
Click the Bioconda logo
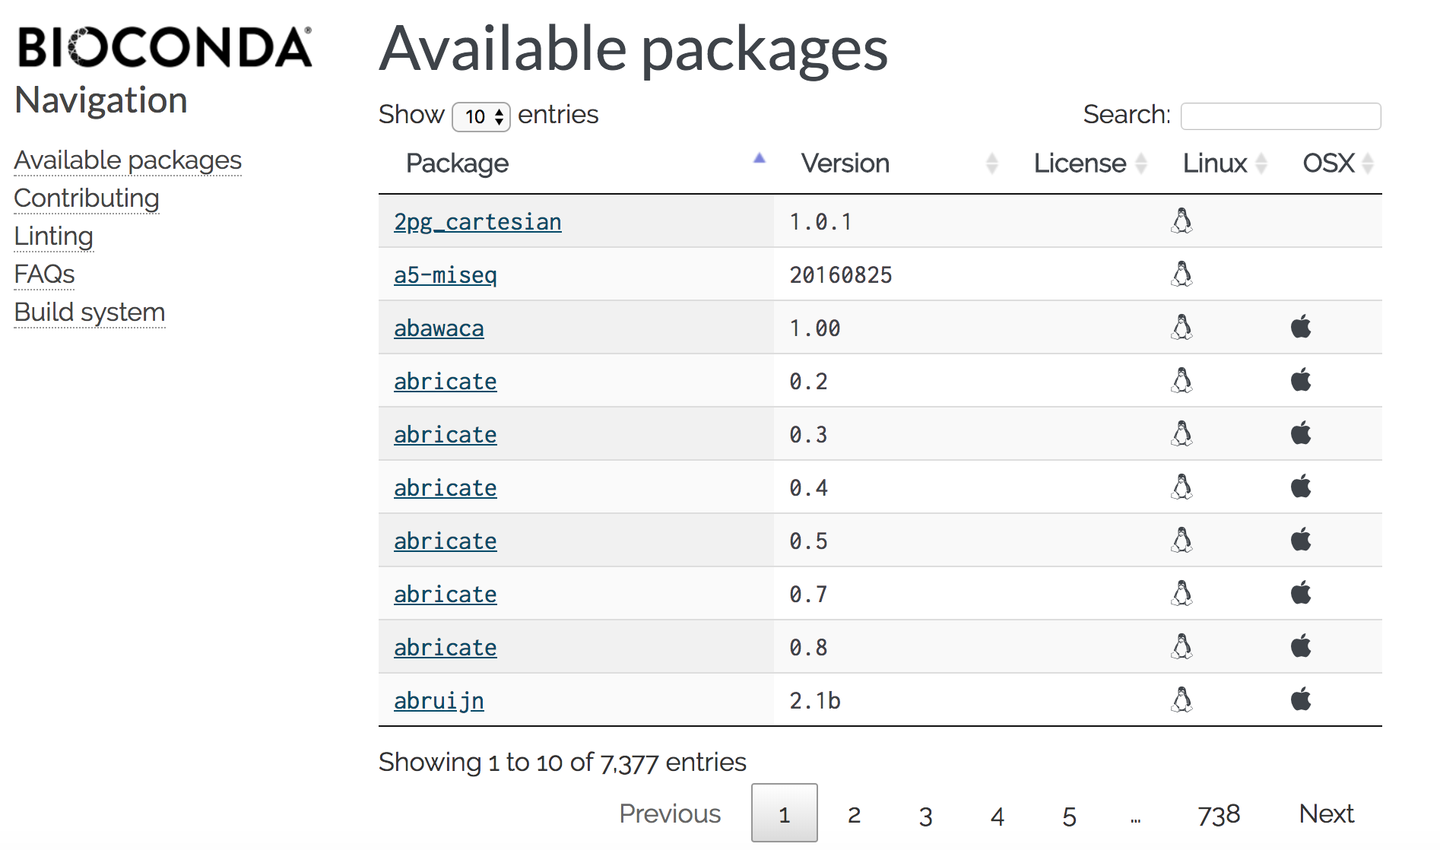coord(165,48)
